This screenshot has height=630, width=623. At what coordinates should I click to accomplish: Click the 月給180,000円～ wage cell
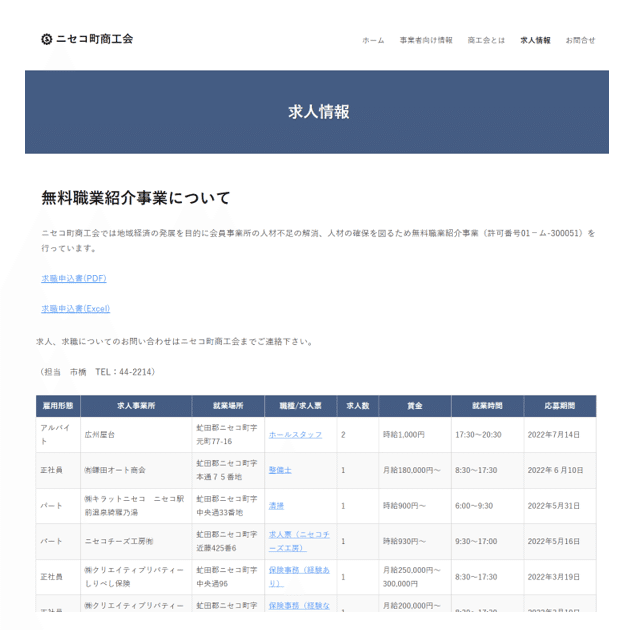(415, 470)
